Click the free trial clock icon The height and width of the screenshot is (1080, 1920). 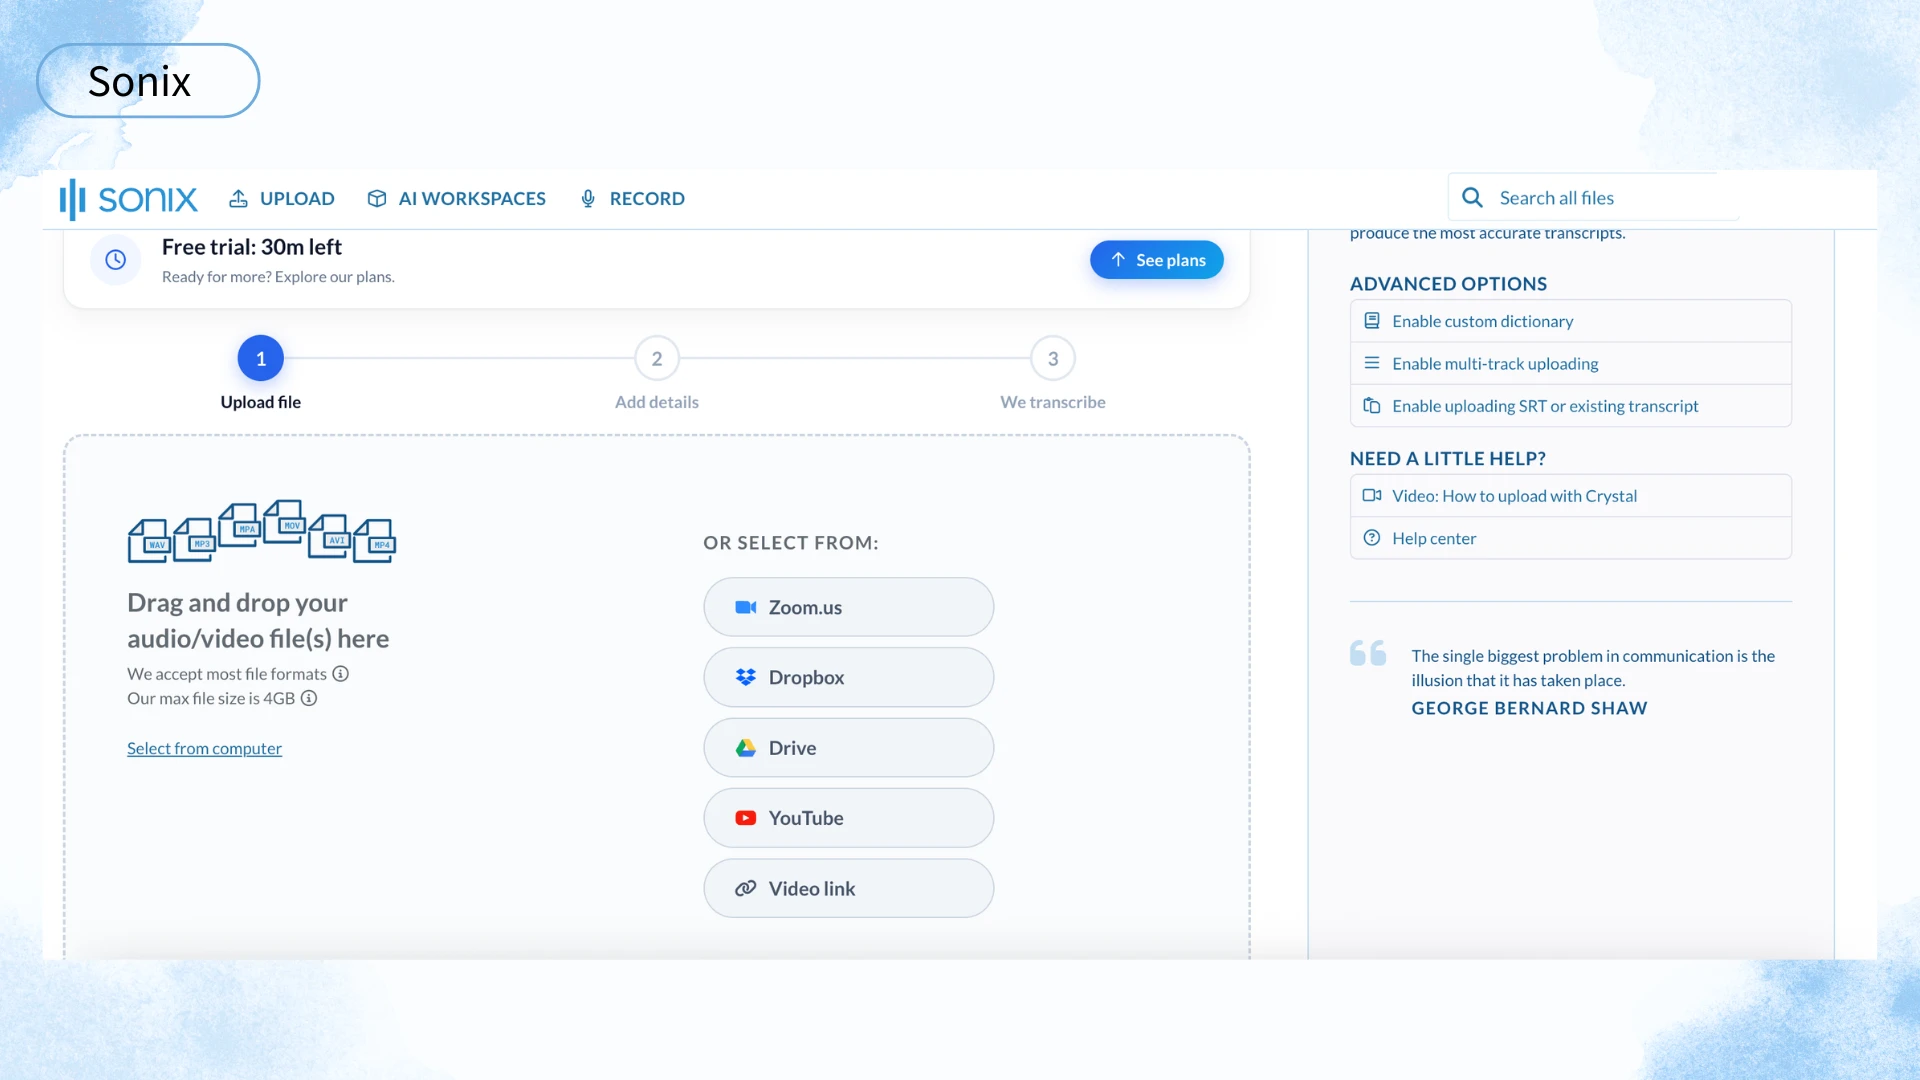pos(116,260)
